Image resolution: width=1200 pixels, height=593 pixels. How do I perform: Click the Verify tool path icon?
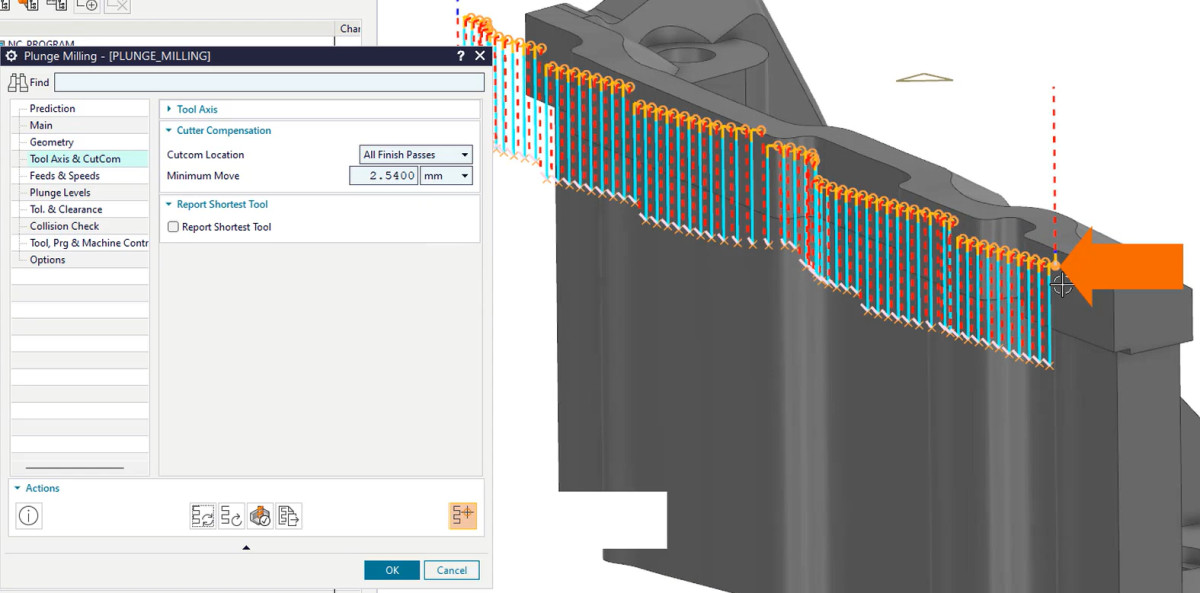(x=260, y=516)
